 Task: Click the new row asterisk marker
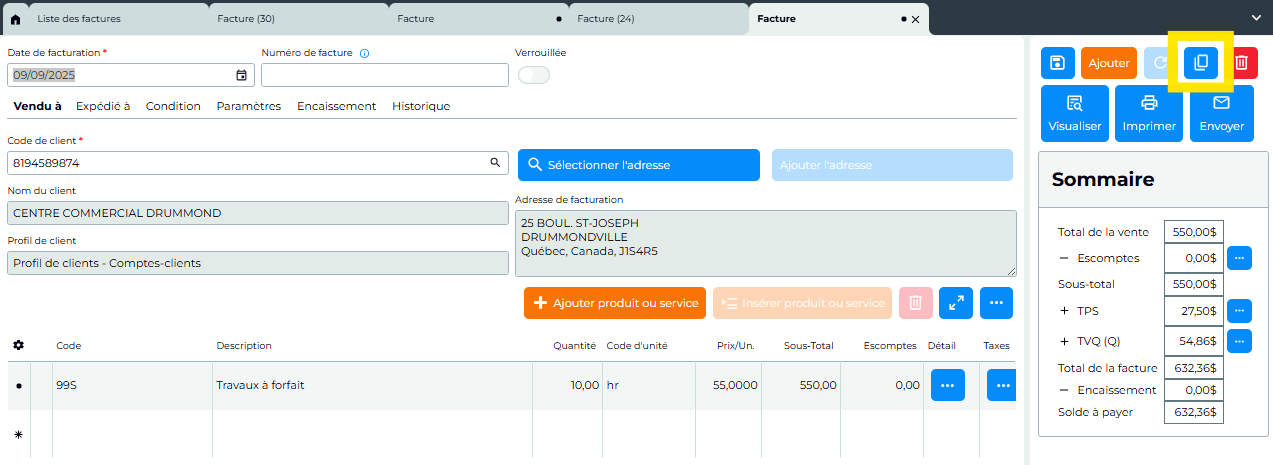[18, 435]
